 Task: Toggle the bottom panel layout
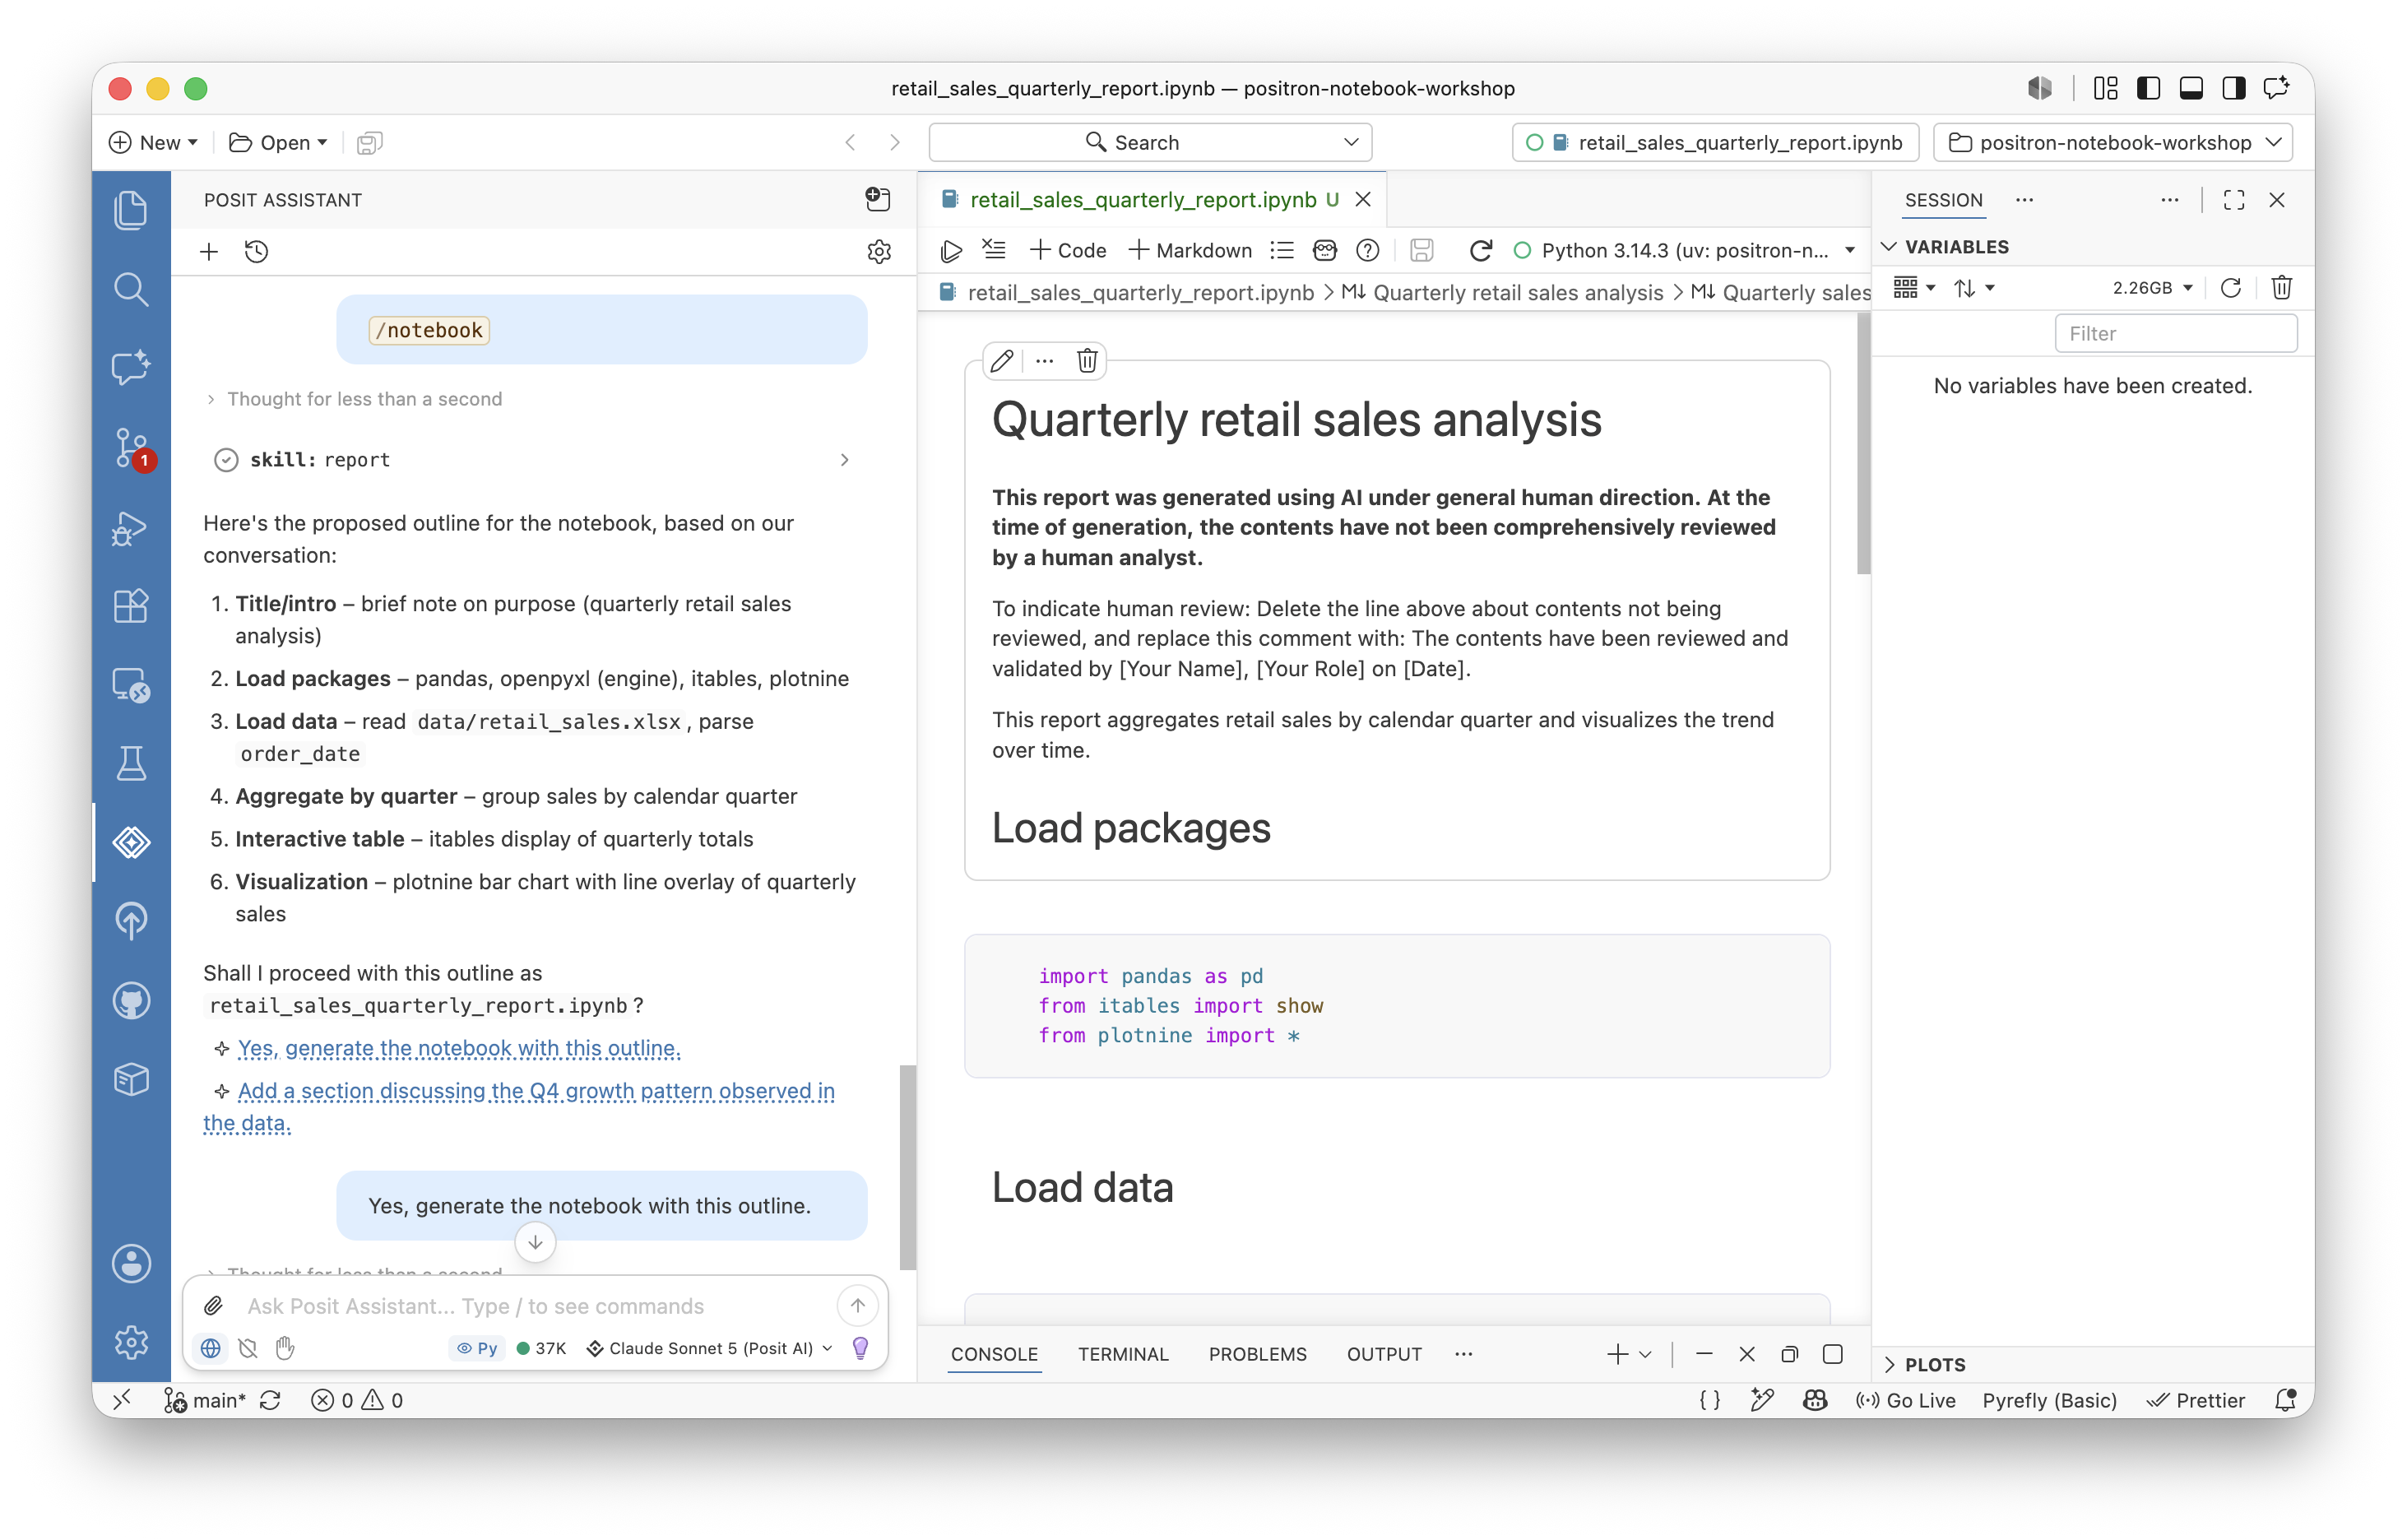tap(2191, 88)
